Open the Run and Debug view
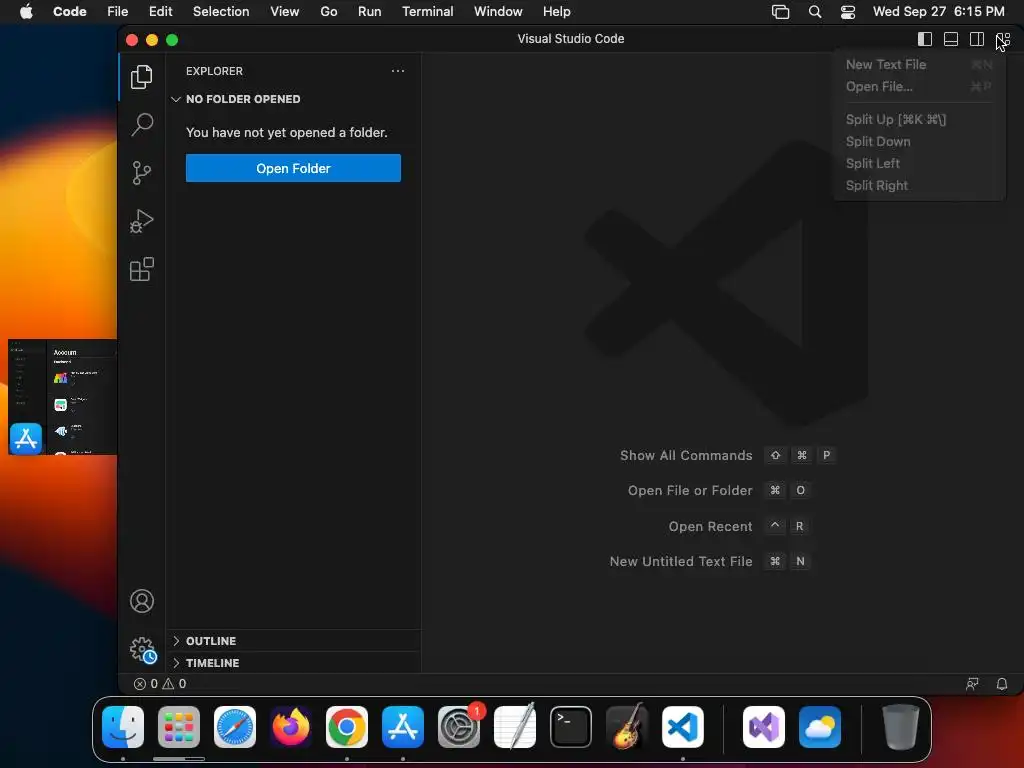1024x768 pixels. coord(142,221)
